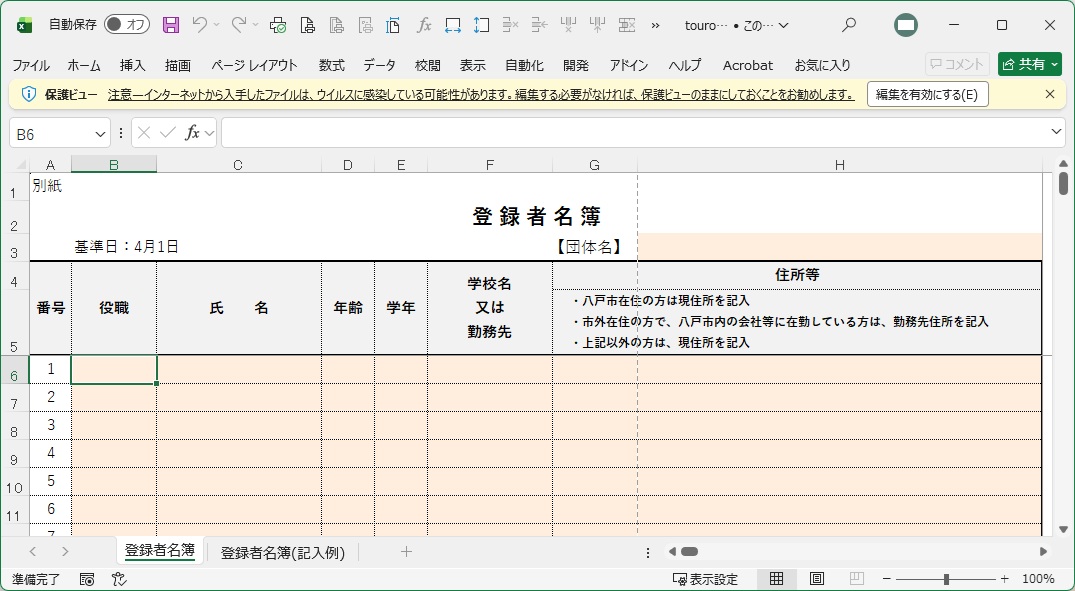The height and width of the screenshot is (591, 1075).
Task: Click the Undo arrow icon
Action: (x=200, y=25)
